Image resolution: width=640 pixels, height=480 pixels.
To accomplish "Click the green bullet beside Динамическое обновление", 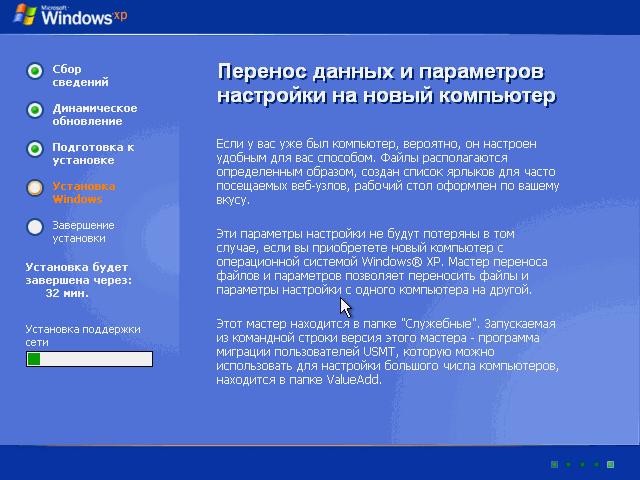I will pos(35,110).
